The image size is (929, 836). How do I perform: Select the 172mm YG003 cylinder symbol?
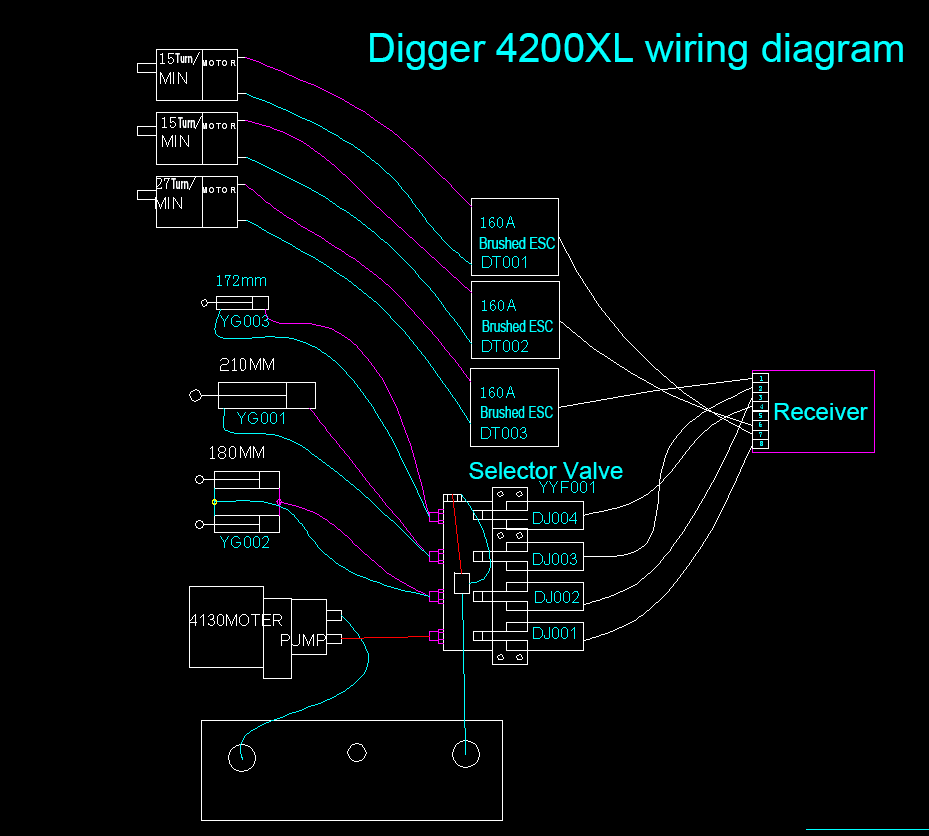click(x=243, y=302)
